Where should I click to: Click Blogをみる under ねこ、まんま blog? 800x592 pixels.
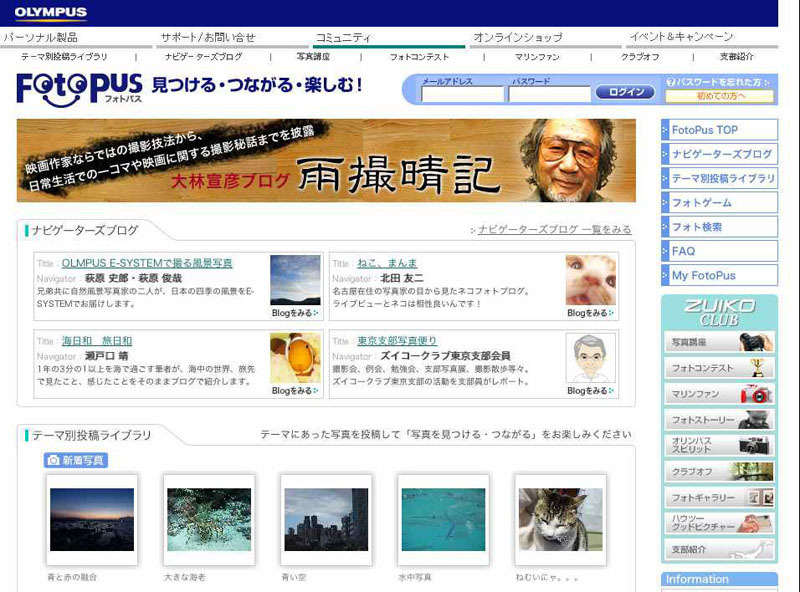(x=590, y=313)
